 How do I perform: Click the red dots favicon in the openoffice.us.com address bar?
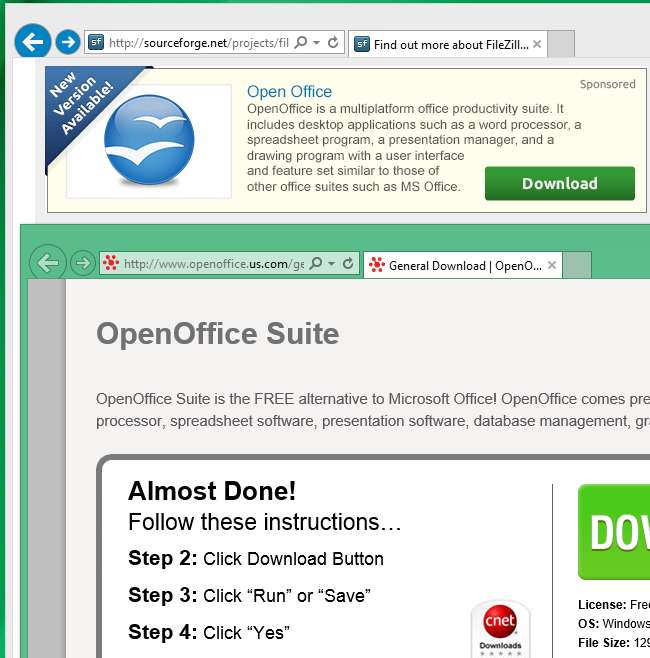[x=111, y=263]
